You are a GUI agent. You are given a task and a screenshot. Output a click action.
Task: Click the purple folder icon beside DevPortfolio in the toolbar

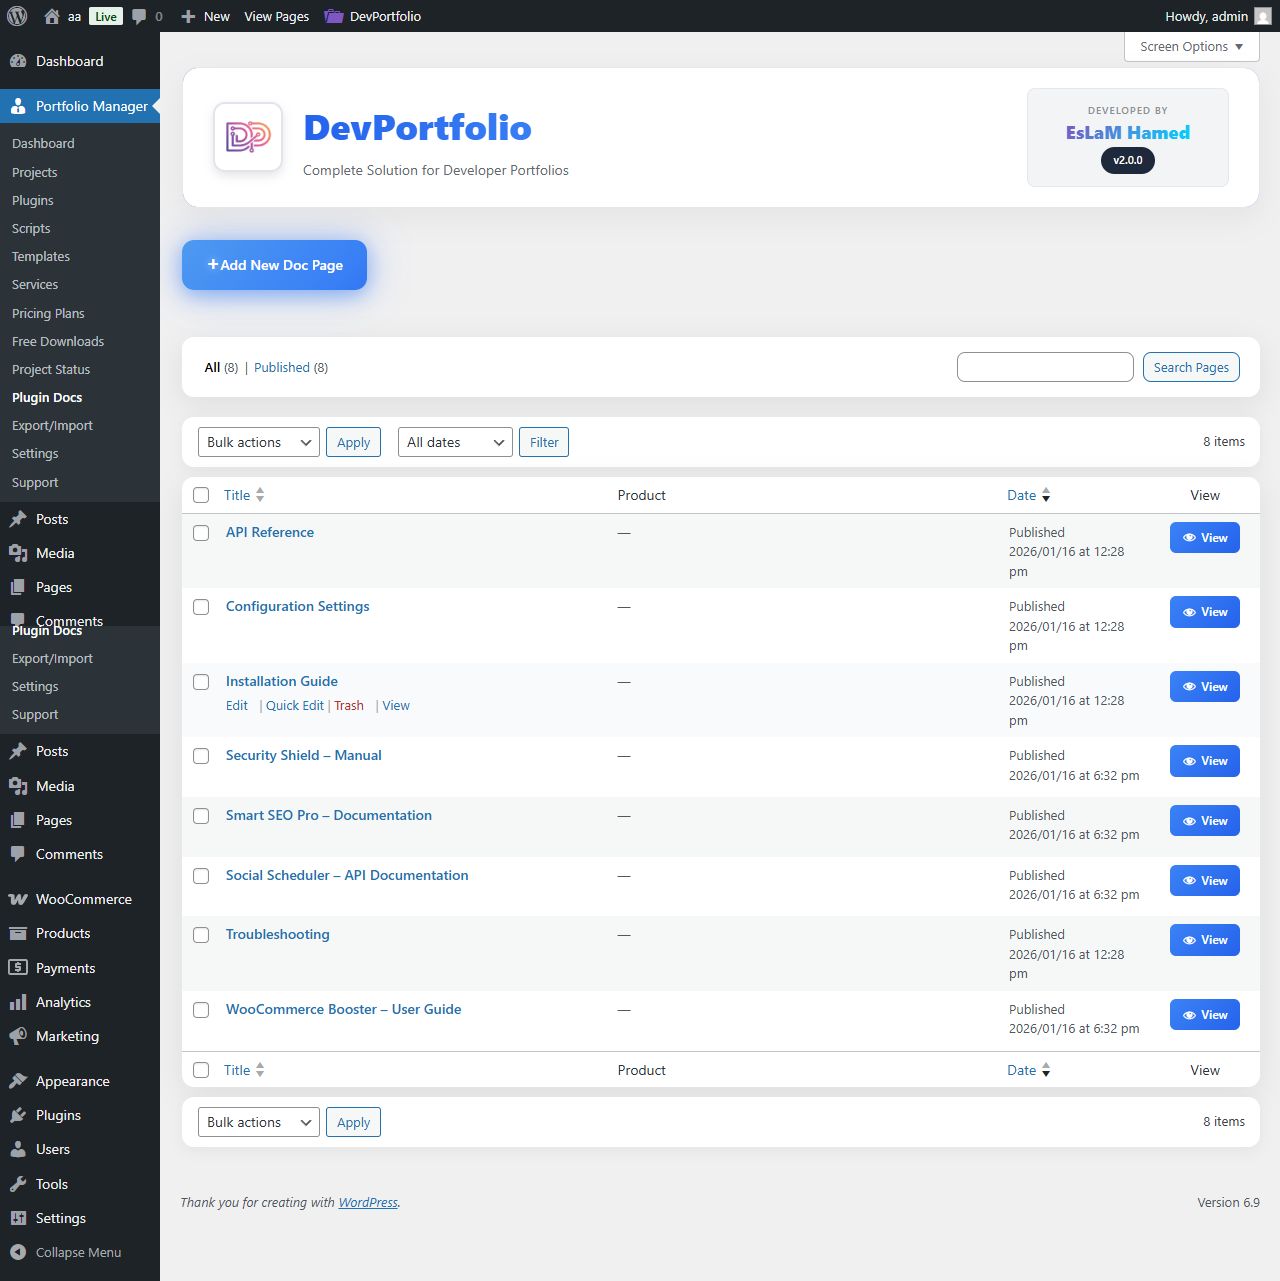(x=334, y=16)
